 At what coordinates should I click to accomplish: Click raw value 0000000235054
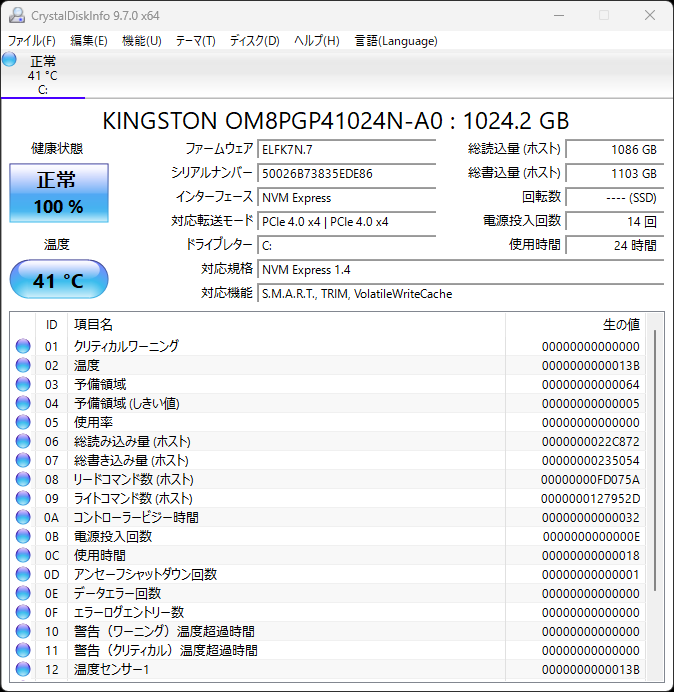point(591,460)
